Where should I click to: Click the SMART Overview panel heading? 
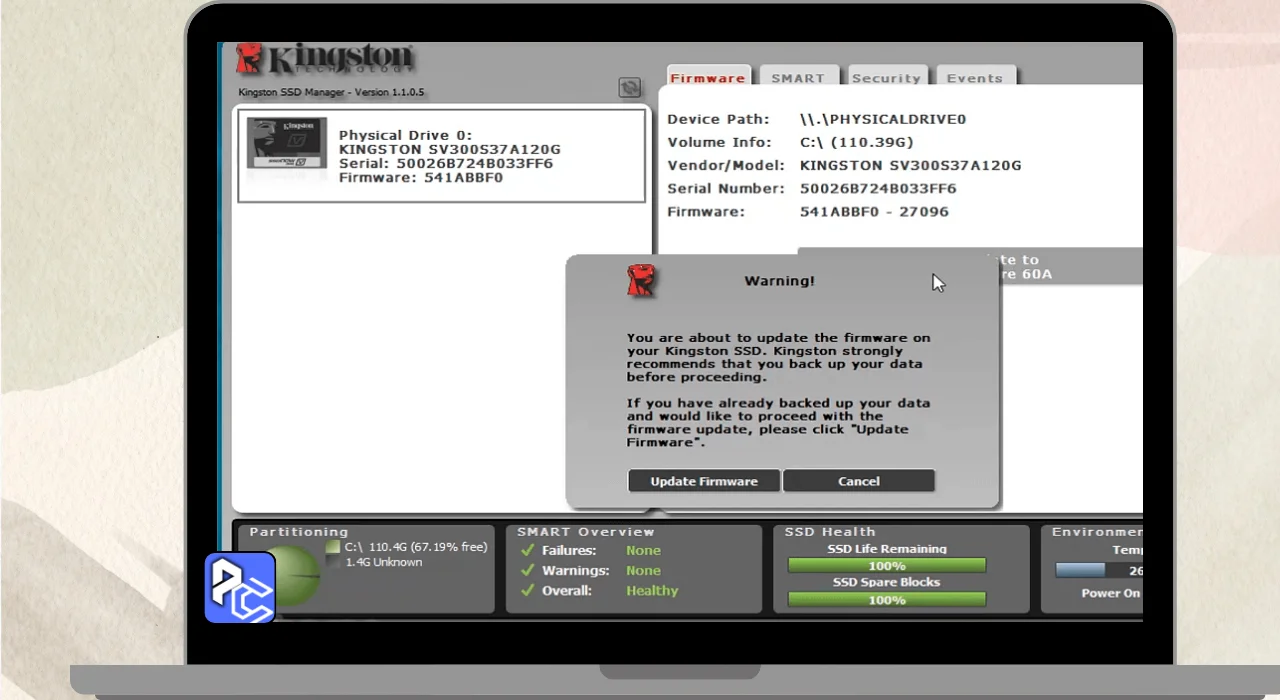586,532
